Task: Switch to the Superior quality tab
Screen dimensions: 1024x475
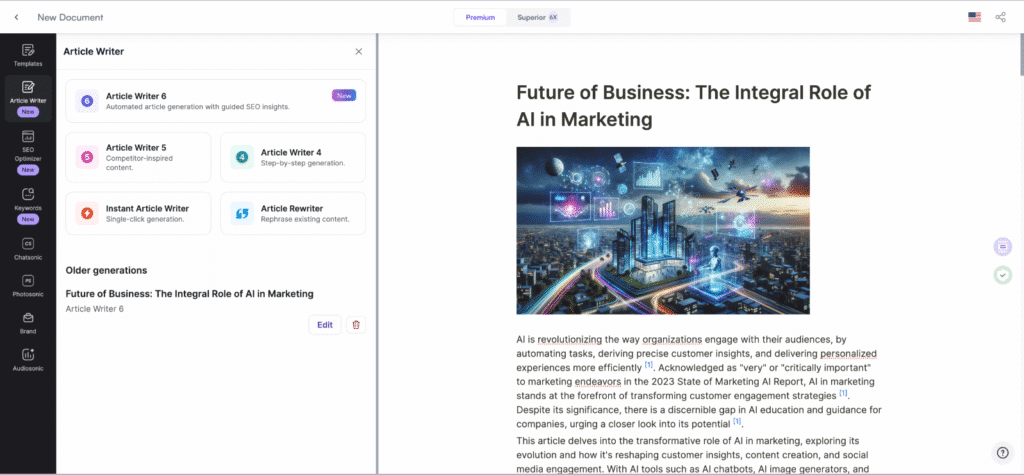Action: (x=537, y=17)
